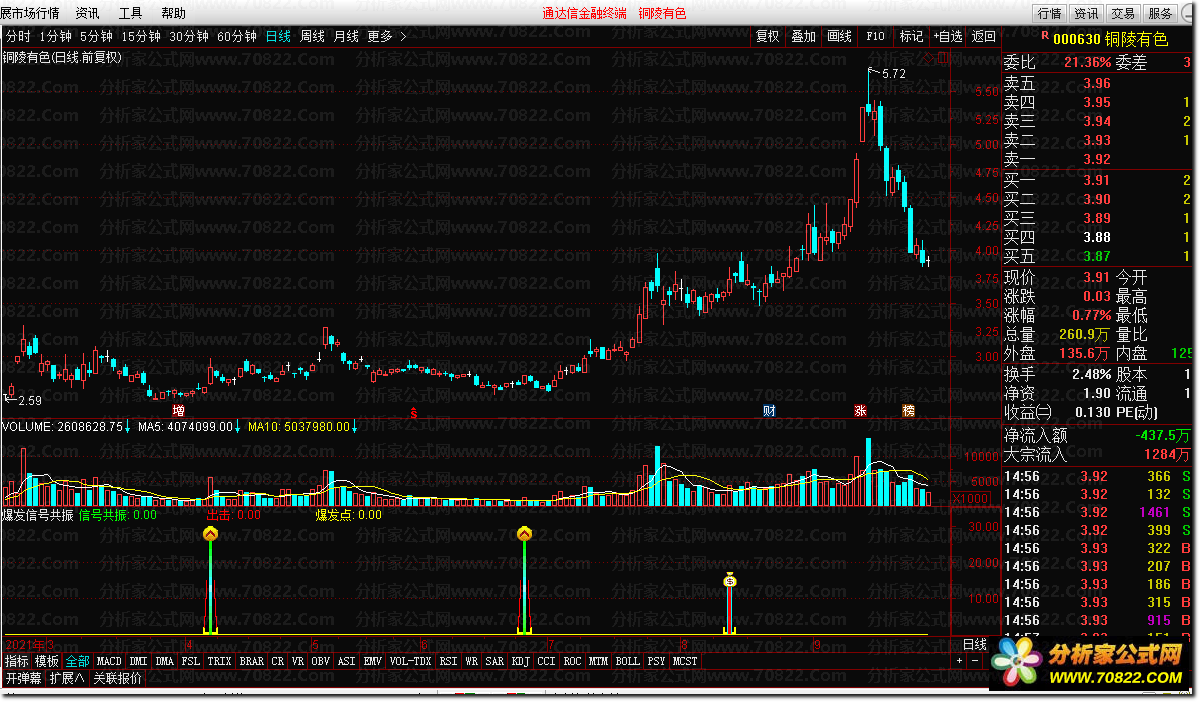
Task: Select the VOL-TDX indicator
Action: tap(410, 661)
